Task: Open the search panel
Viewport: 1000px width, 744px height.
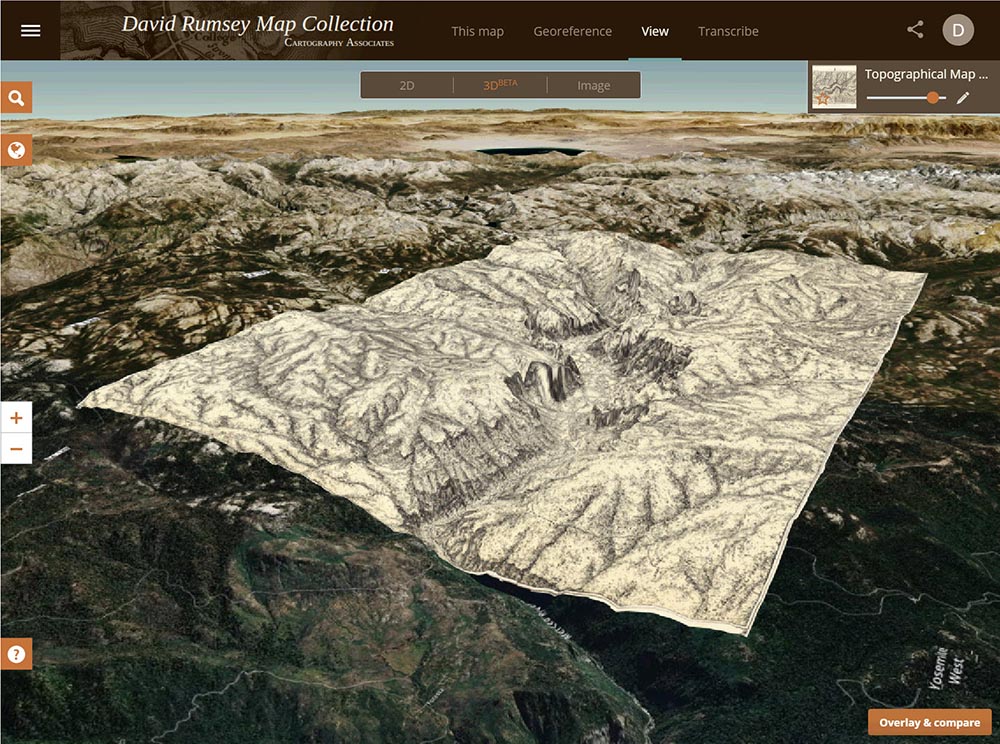Action: 16,98
